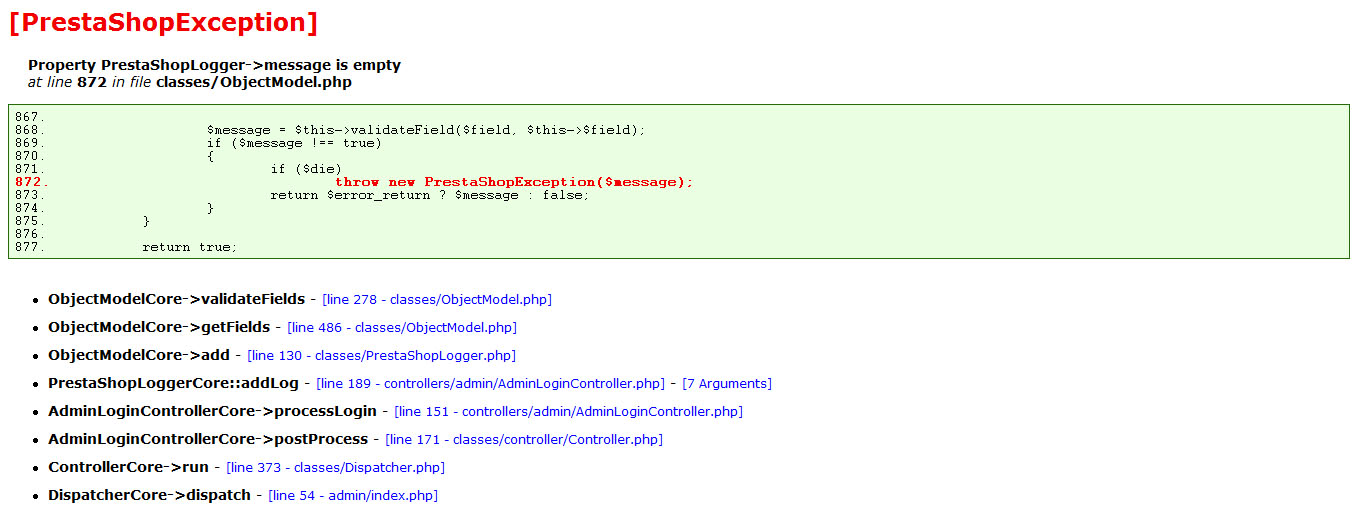Click stack entry AdminLoginControllerCore->postProcess
This screenshot has height=519, width=1354.
point(208,439)
